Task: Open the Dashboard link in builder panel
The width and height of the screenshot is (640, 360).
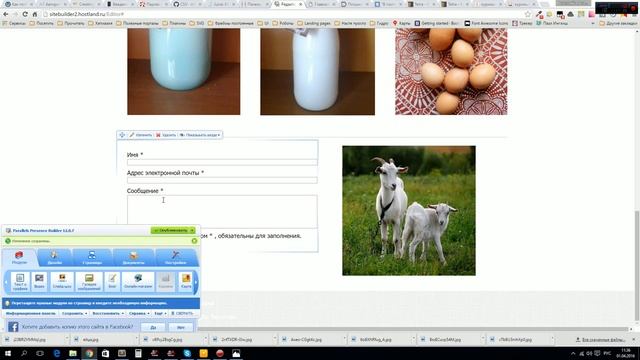Action: tap(31, 313)
